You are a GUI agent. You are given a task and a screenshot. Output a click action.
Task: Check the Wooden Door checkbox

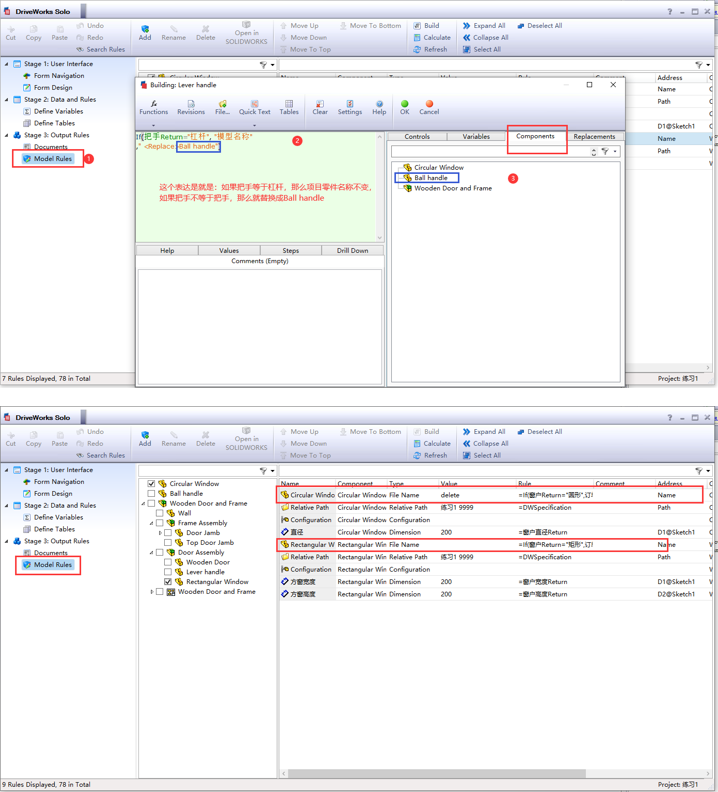[x=168, y=562]
